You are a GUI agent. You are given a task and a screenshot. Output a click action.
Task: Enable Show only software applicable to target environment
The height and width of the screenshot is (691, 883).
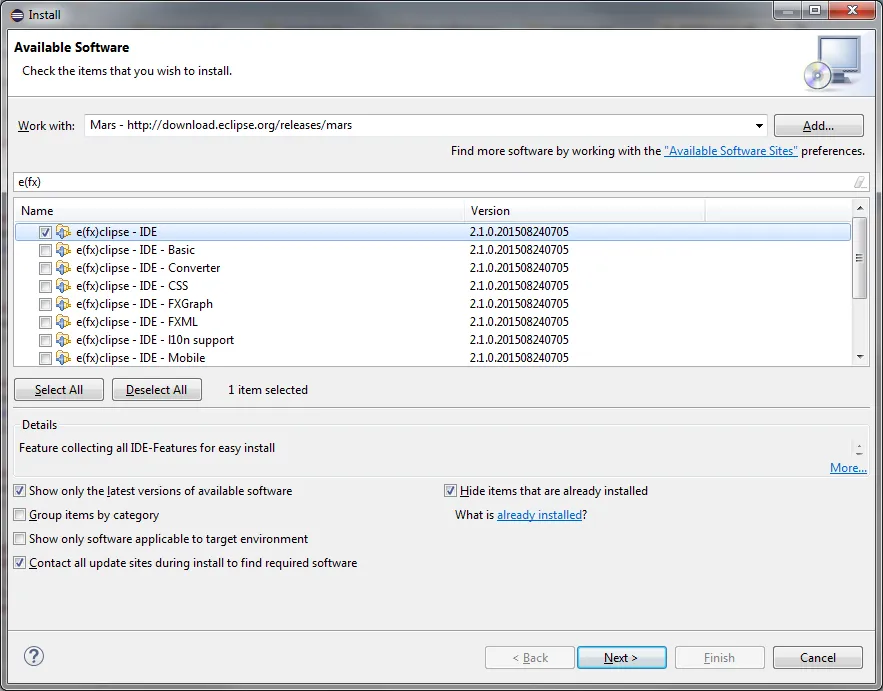click(x=20, y=538)
